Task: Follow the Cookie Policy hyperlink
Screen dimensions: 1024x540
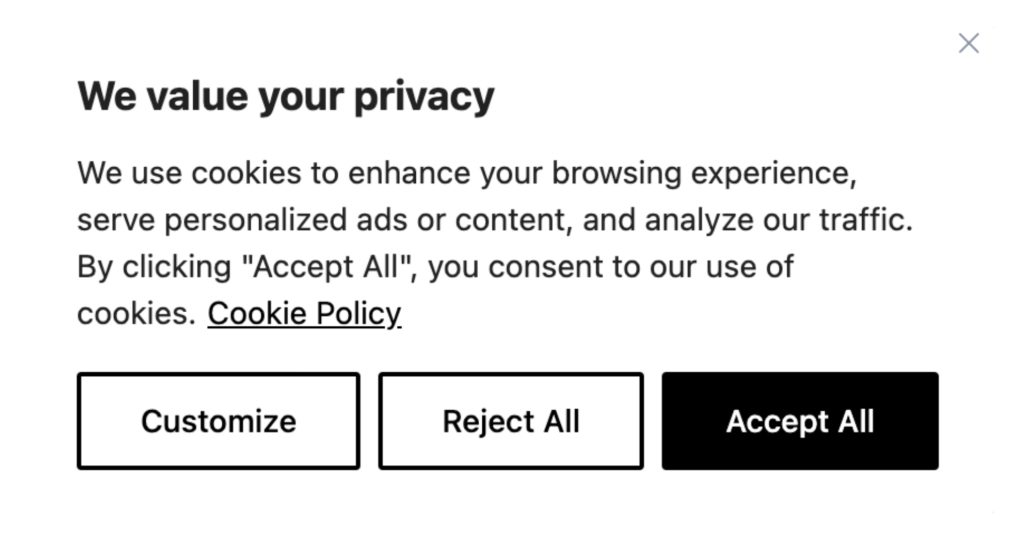Action: tap(304, 313)
